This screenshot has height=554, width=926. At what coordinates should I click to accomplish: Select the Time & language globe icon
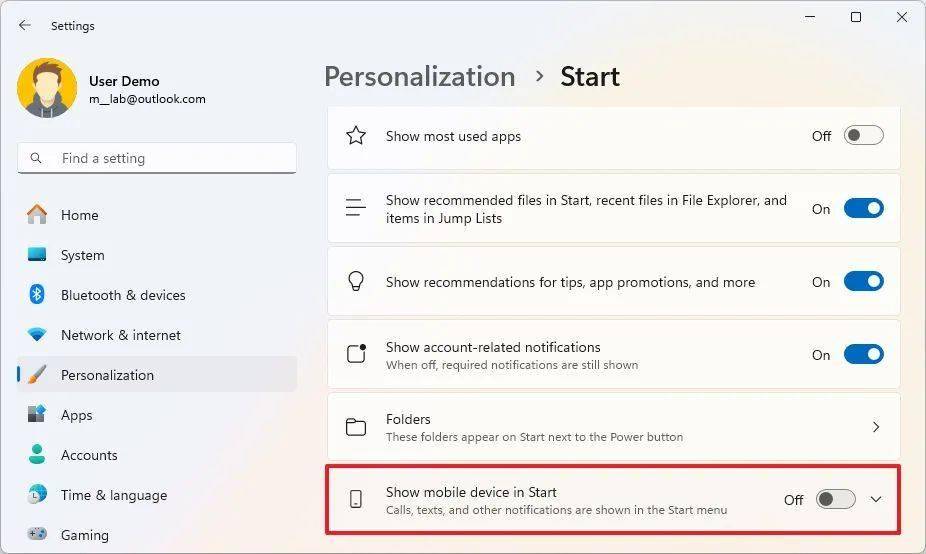(x=37, y=494)
